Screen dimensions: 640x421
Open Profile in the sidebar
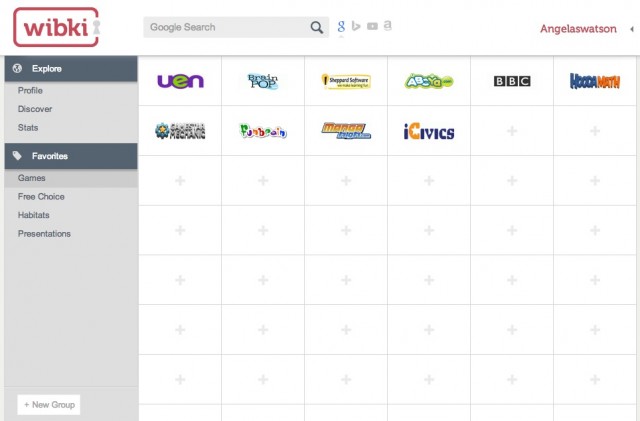pyautogui.click(x=30, y=91)
